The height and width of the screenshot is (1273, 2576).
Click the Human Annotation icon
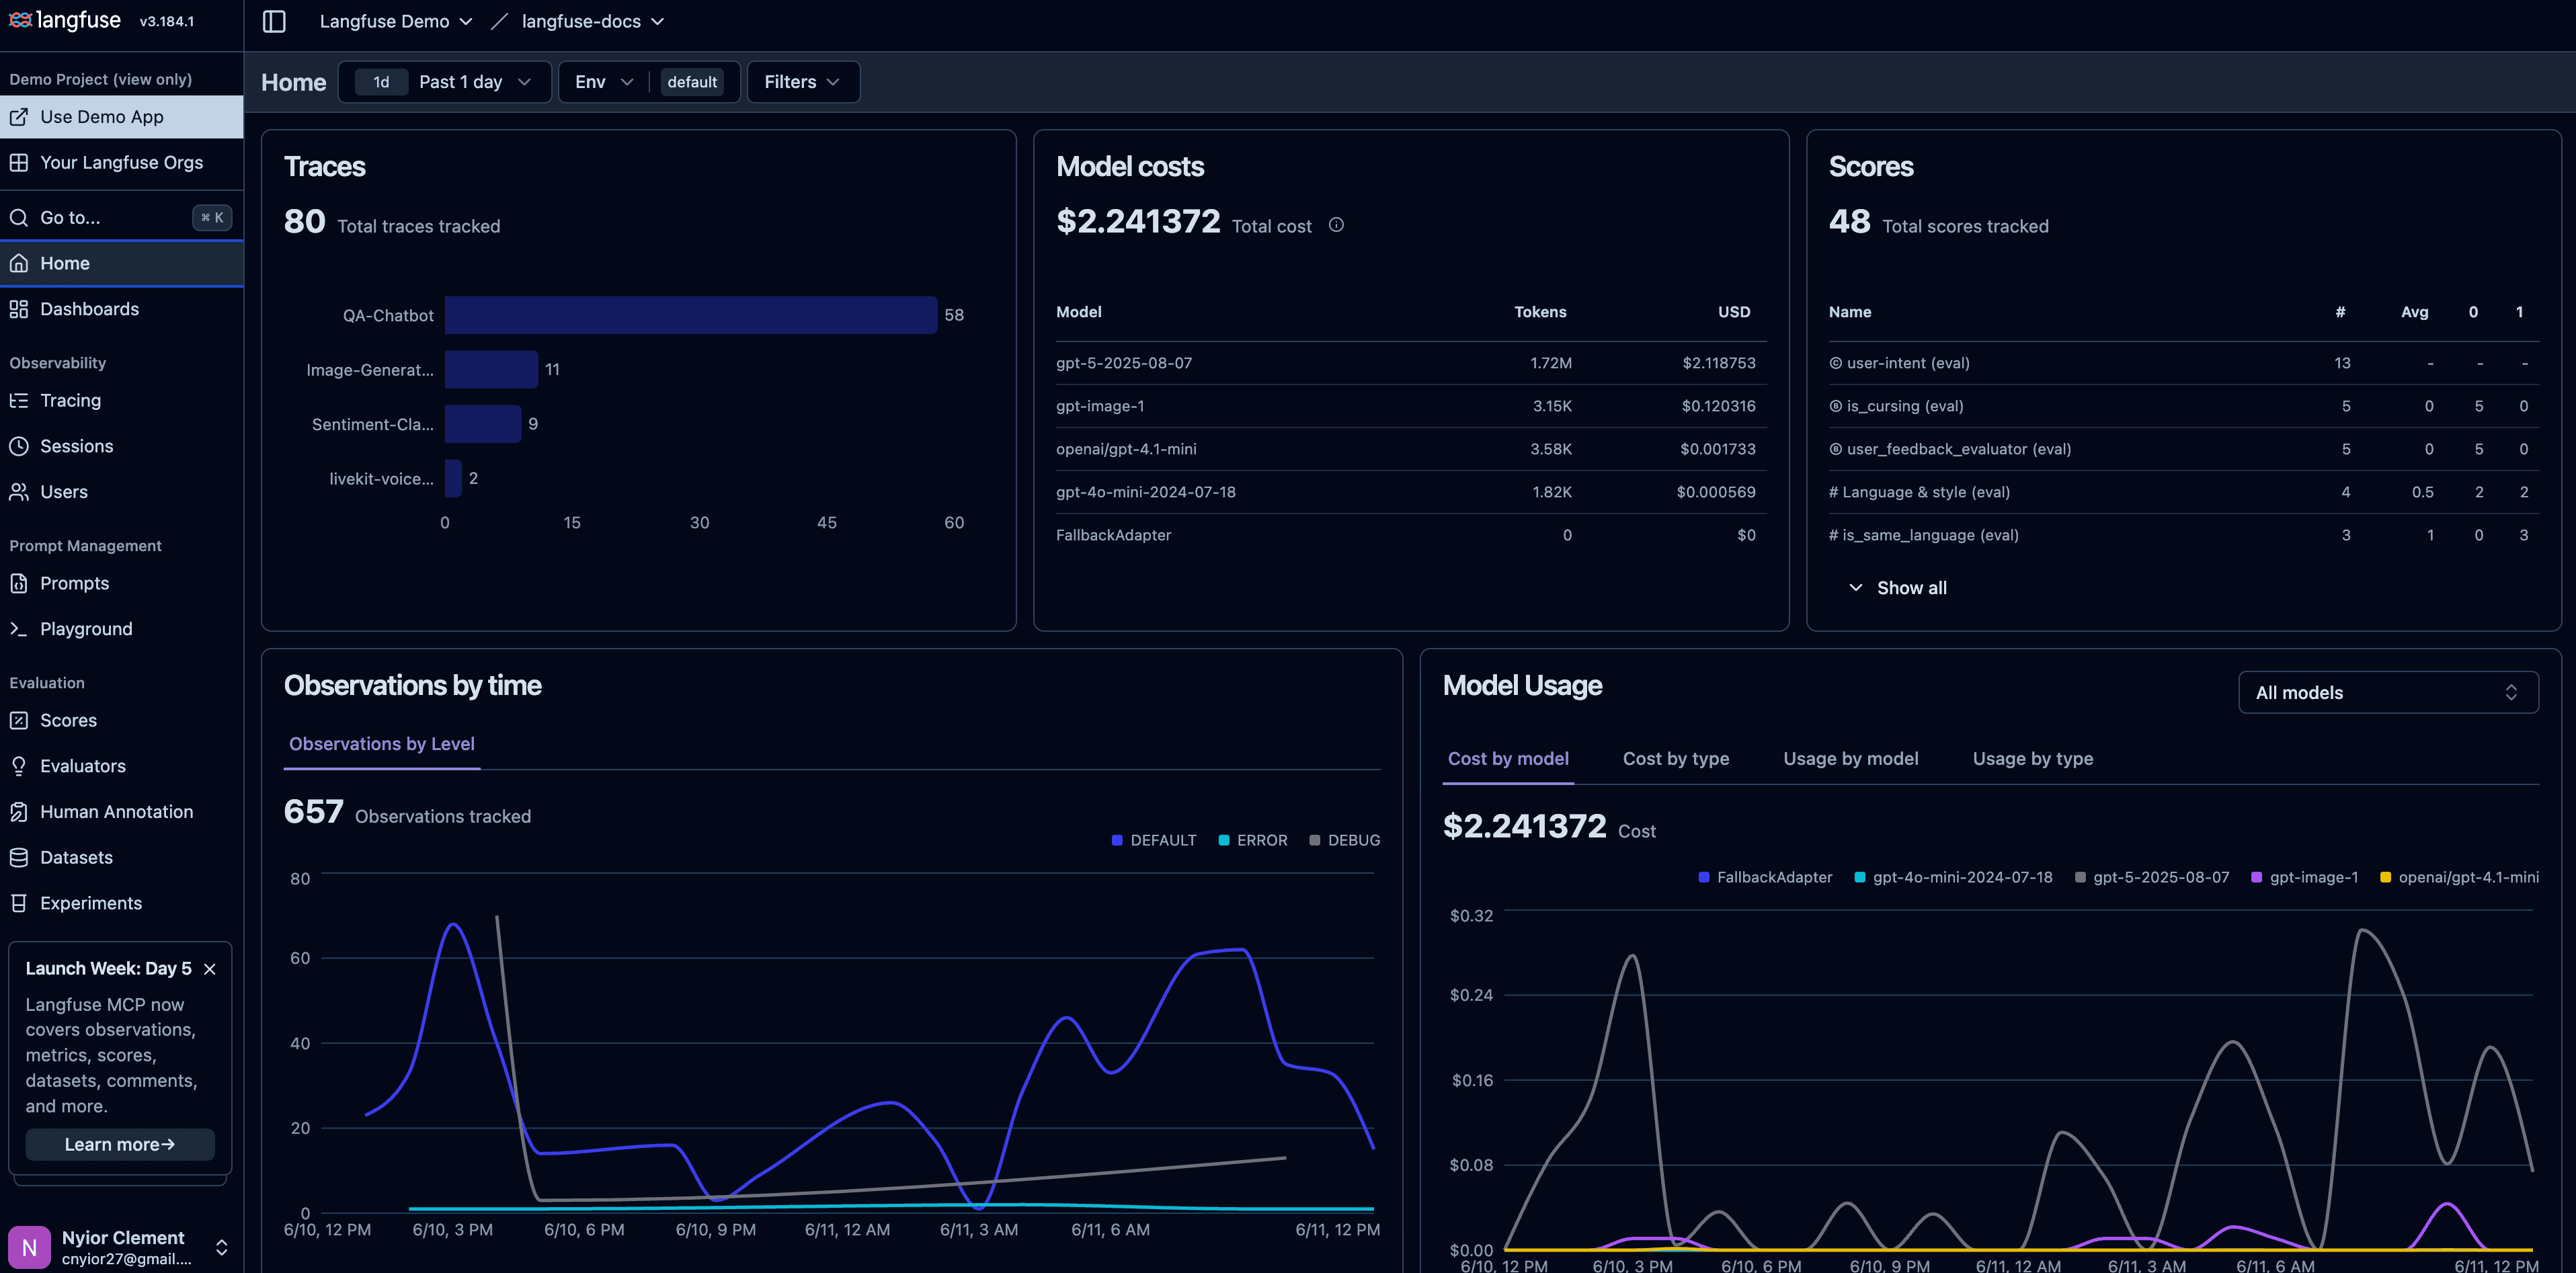(x=19, y=812)
